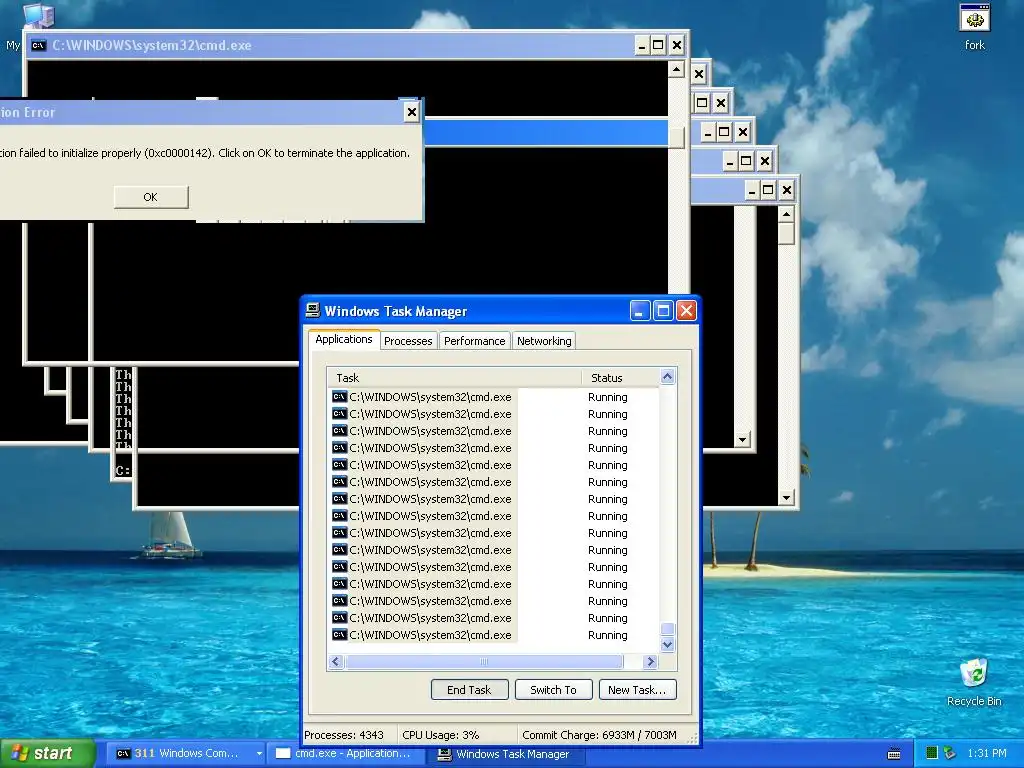
Task: Minimize the front cmd.exe window
Action: (x=641, y=45)
